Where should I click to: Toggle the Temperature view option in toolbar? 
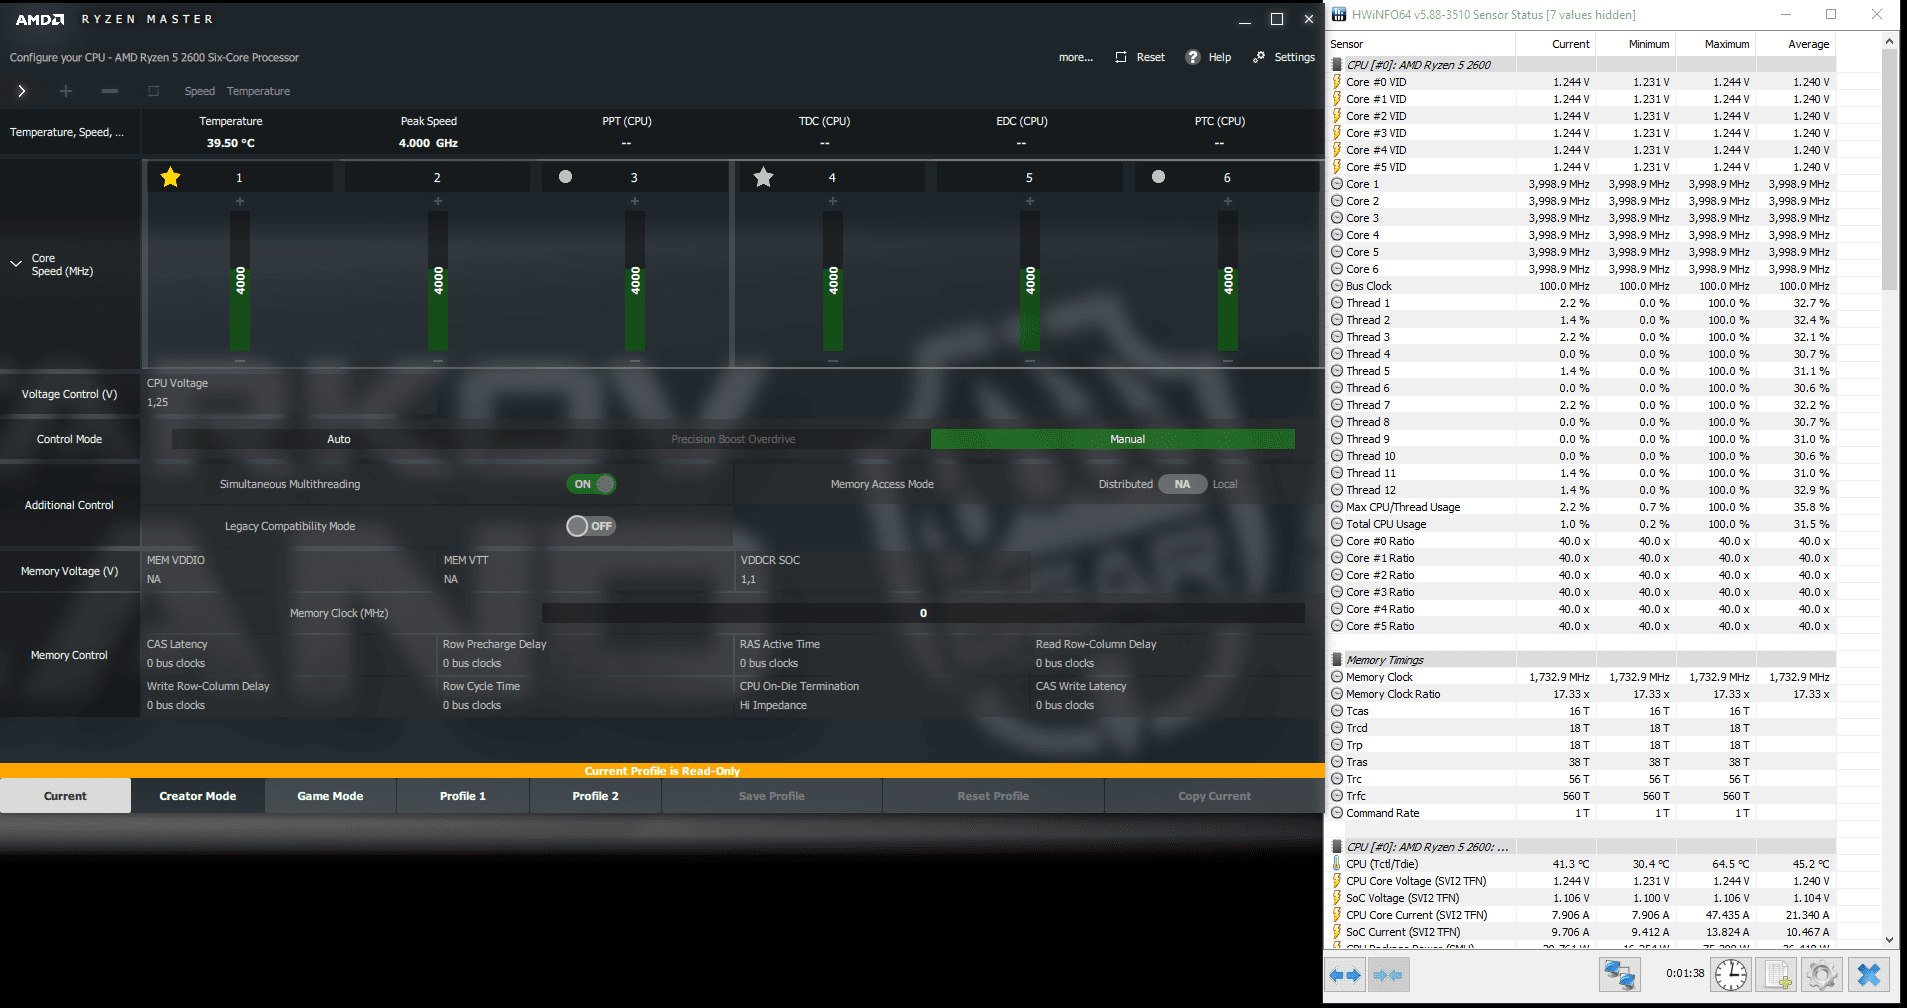pyautogui.click(x=258, y=91)
